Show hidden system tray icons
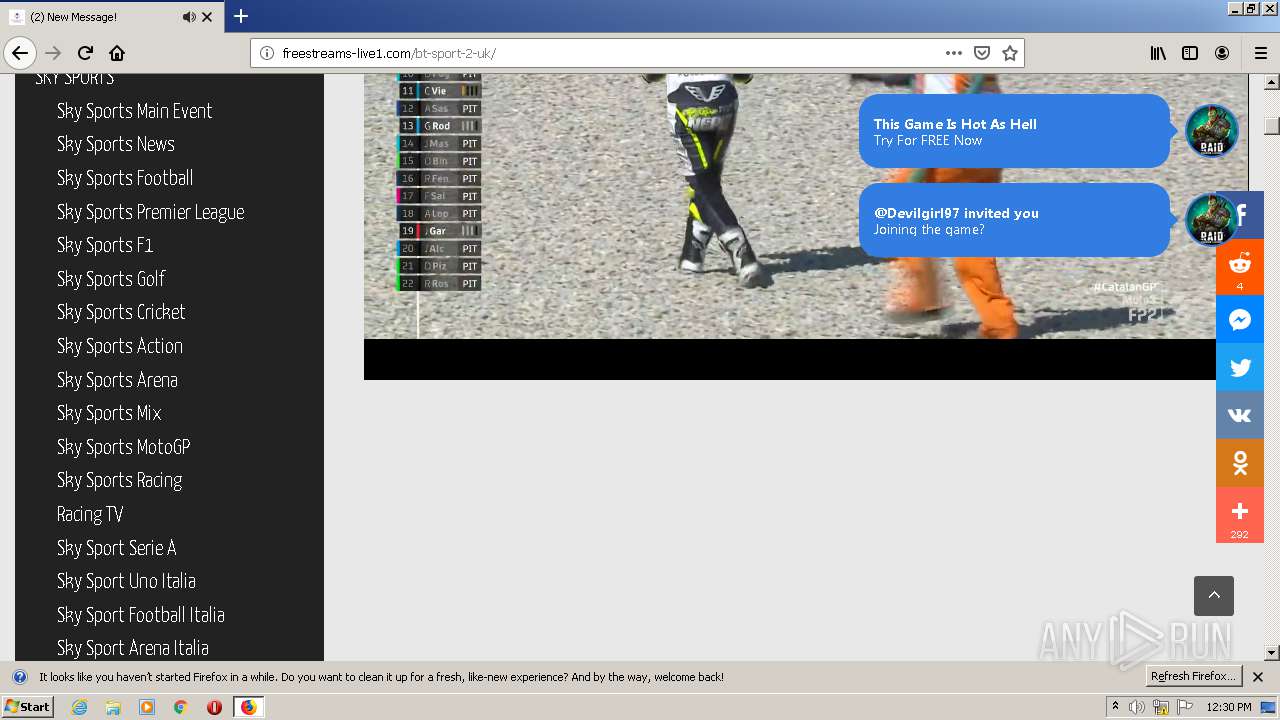 (x=1115, y=707)
